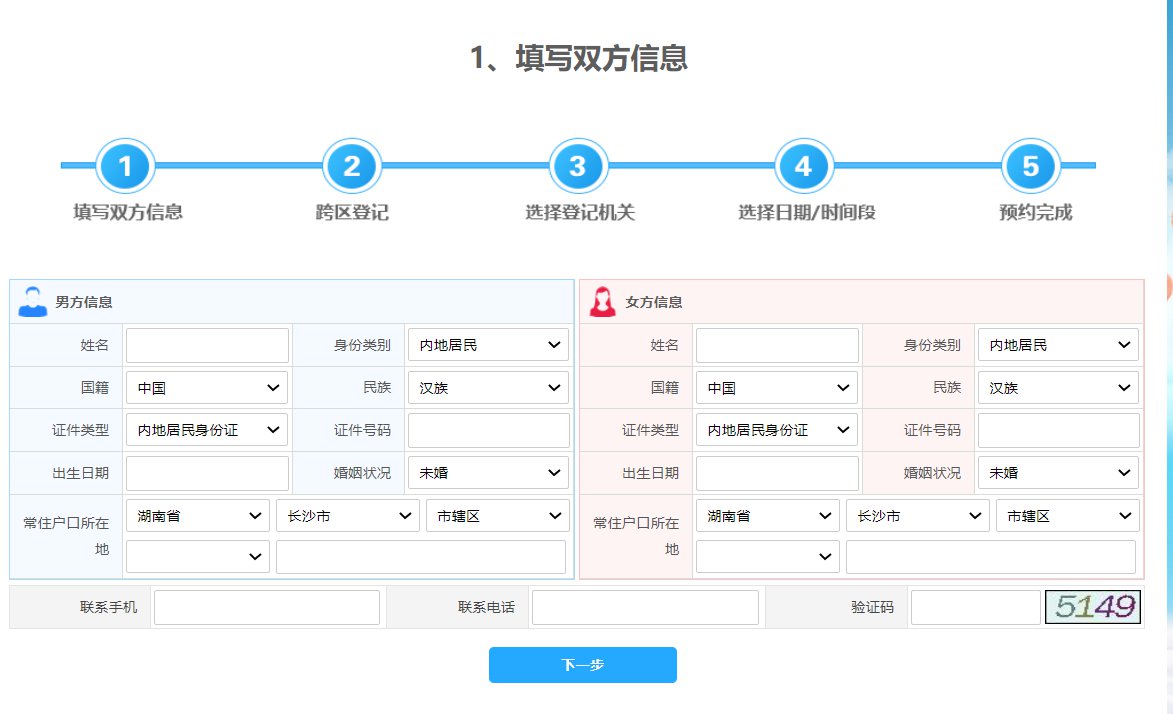The width and height of the screenshot is (1173, 714).
Task: Click step 4 circle 选择日期/时间段
Action: [804, 166]
